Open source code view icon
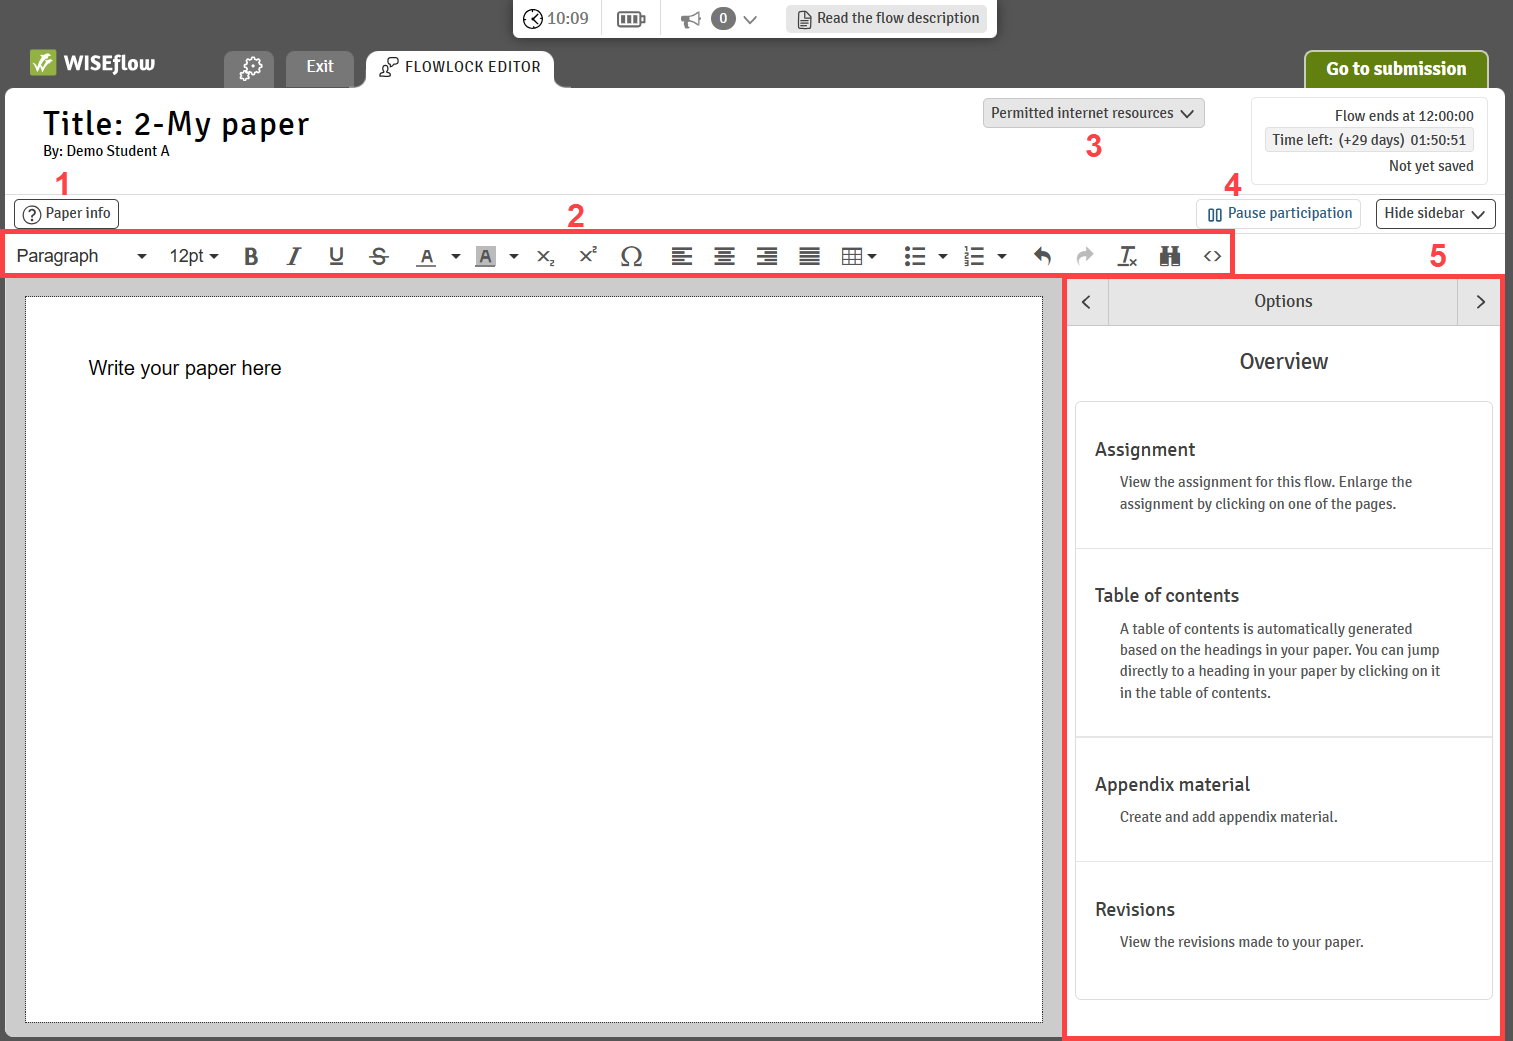This screenshot has height=1041, width=1513. tap(1212, 256)
